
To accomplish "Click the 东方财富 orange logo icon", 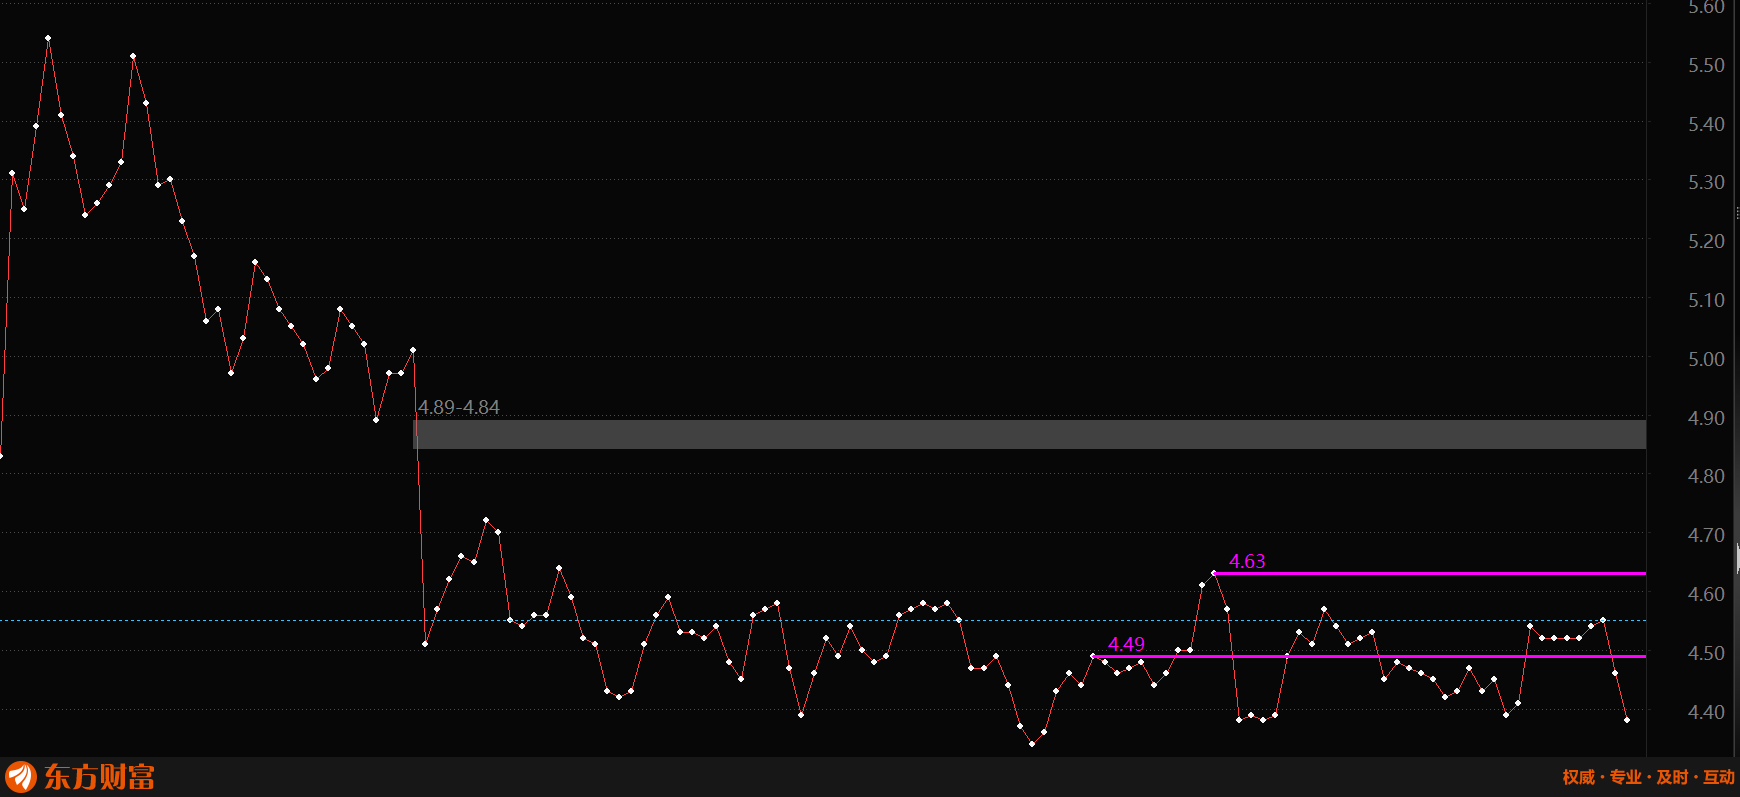I will [x=21, y=777].
